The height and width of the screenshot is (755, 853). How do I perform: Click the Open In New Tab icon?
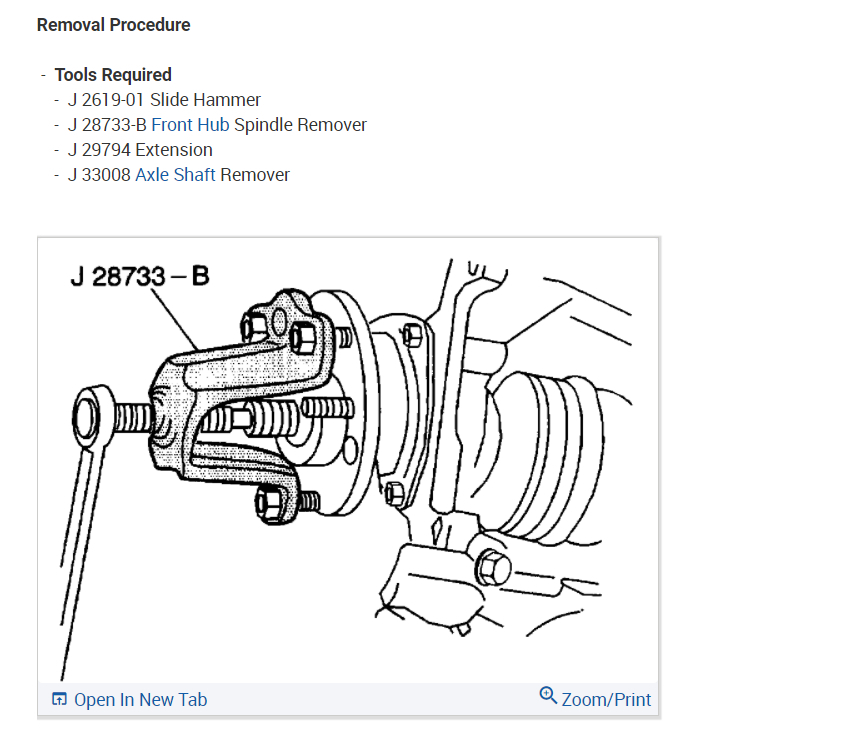[x=59, y=699]
